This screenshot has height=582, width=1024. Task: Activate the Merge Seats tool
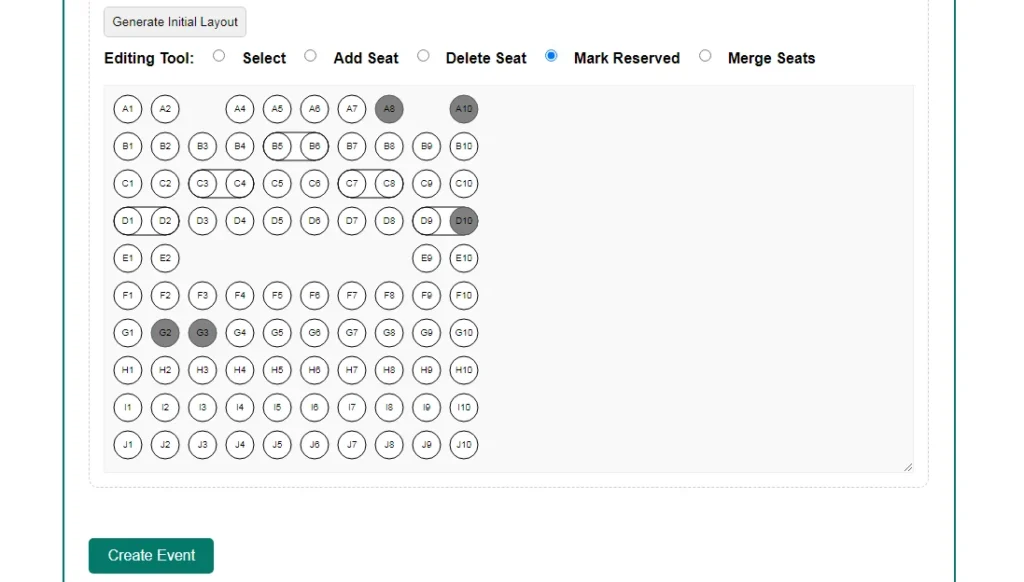pos(705,57)
